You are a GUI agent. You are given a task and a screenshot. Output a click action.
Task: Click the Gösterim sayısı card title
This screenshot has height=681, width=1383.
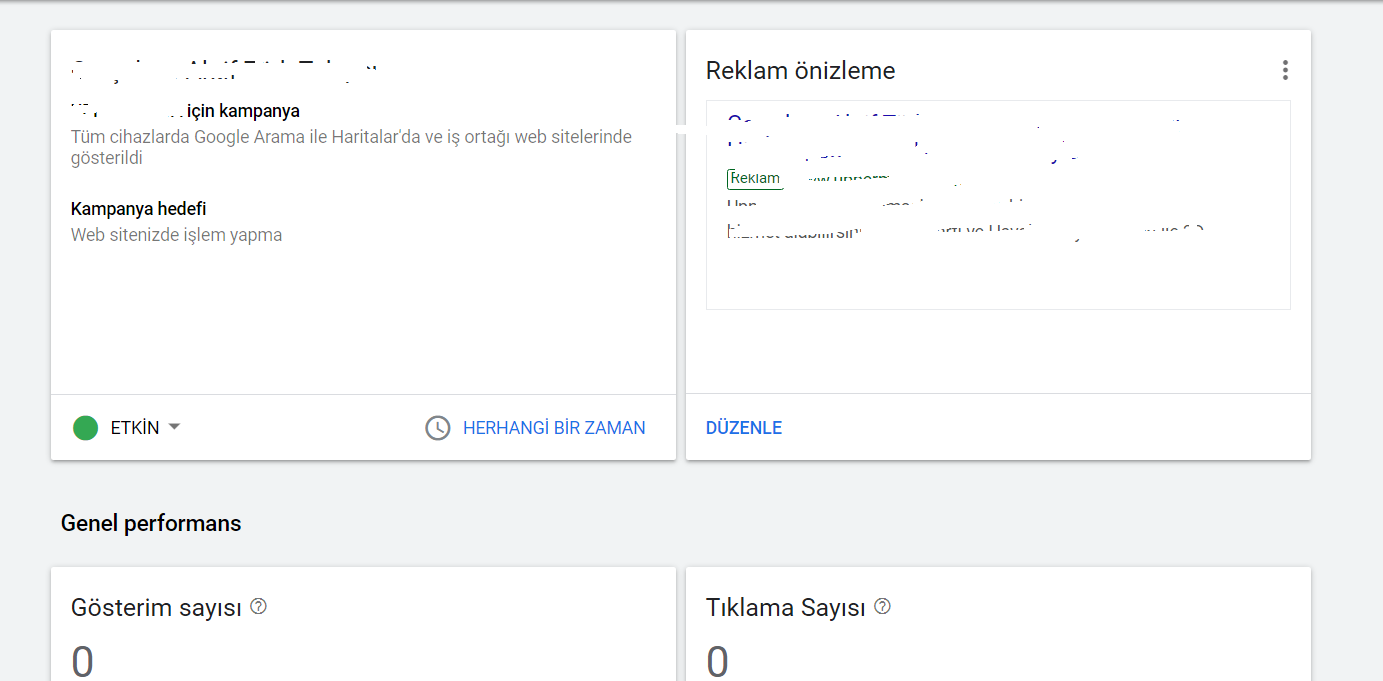point(156,607)
